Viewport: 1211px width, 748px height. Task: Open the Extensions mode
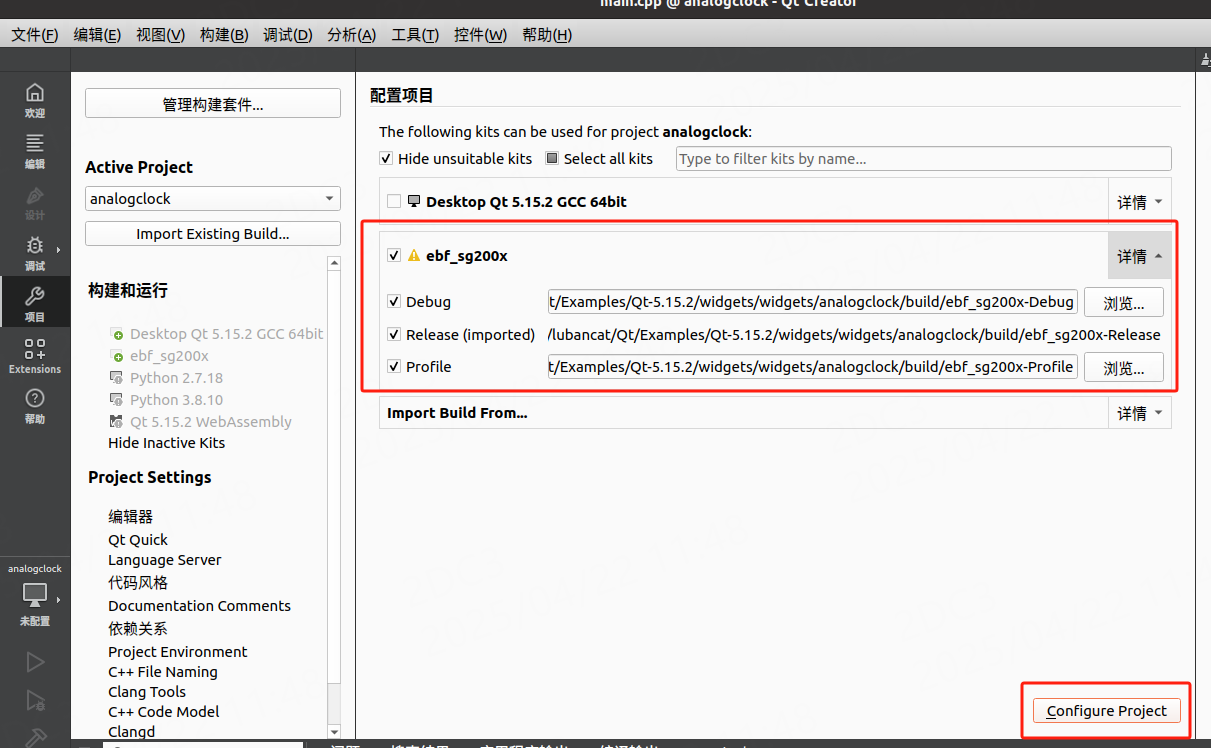pos(35,356)
